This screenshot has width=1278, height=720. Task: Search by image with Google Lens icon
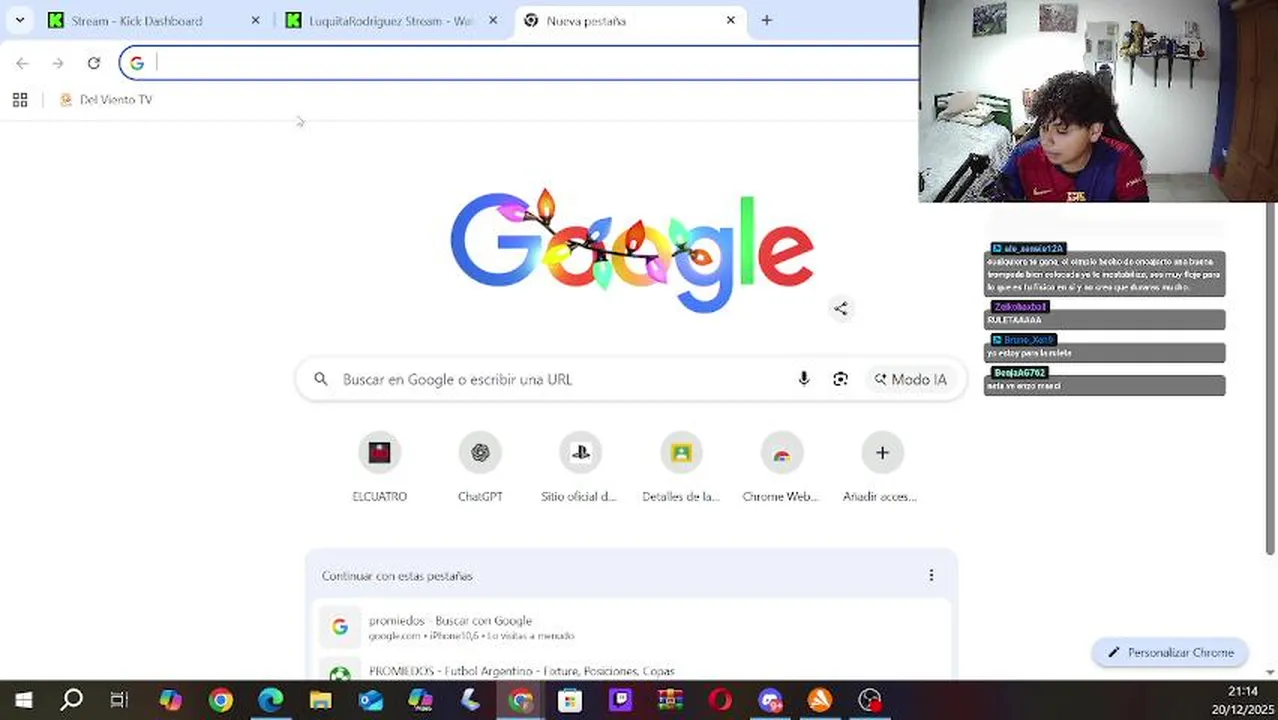pos(840,379)
